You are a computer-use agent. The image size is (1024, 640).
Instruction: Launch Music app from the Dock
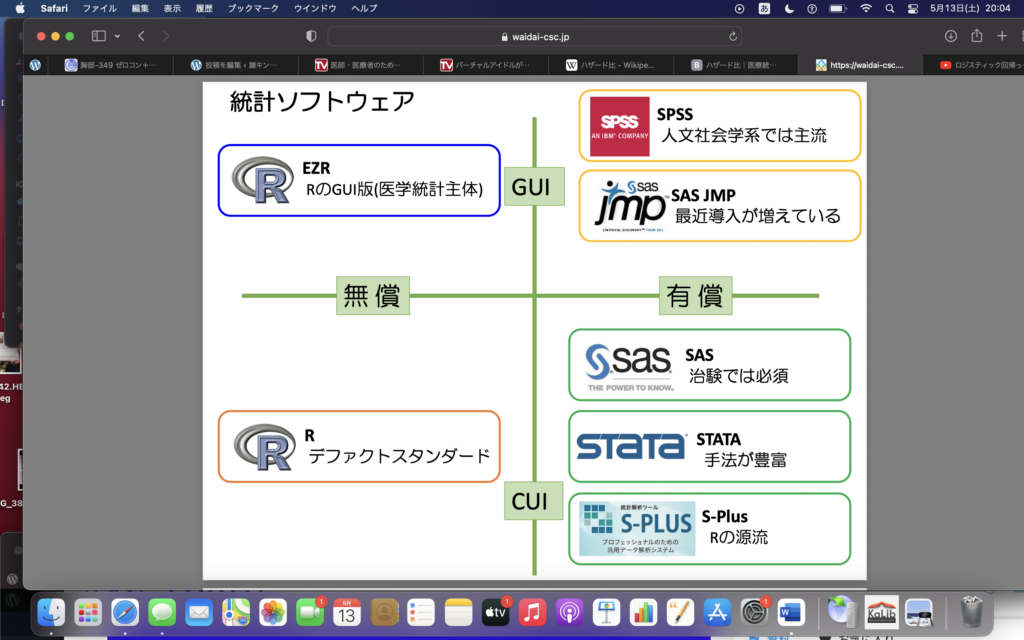[532, 611]
